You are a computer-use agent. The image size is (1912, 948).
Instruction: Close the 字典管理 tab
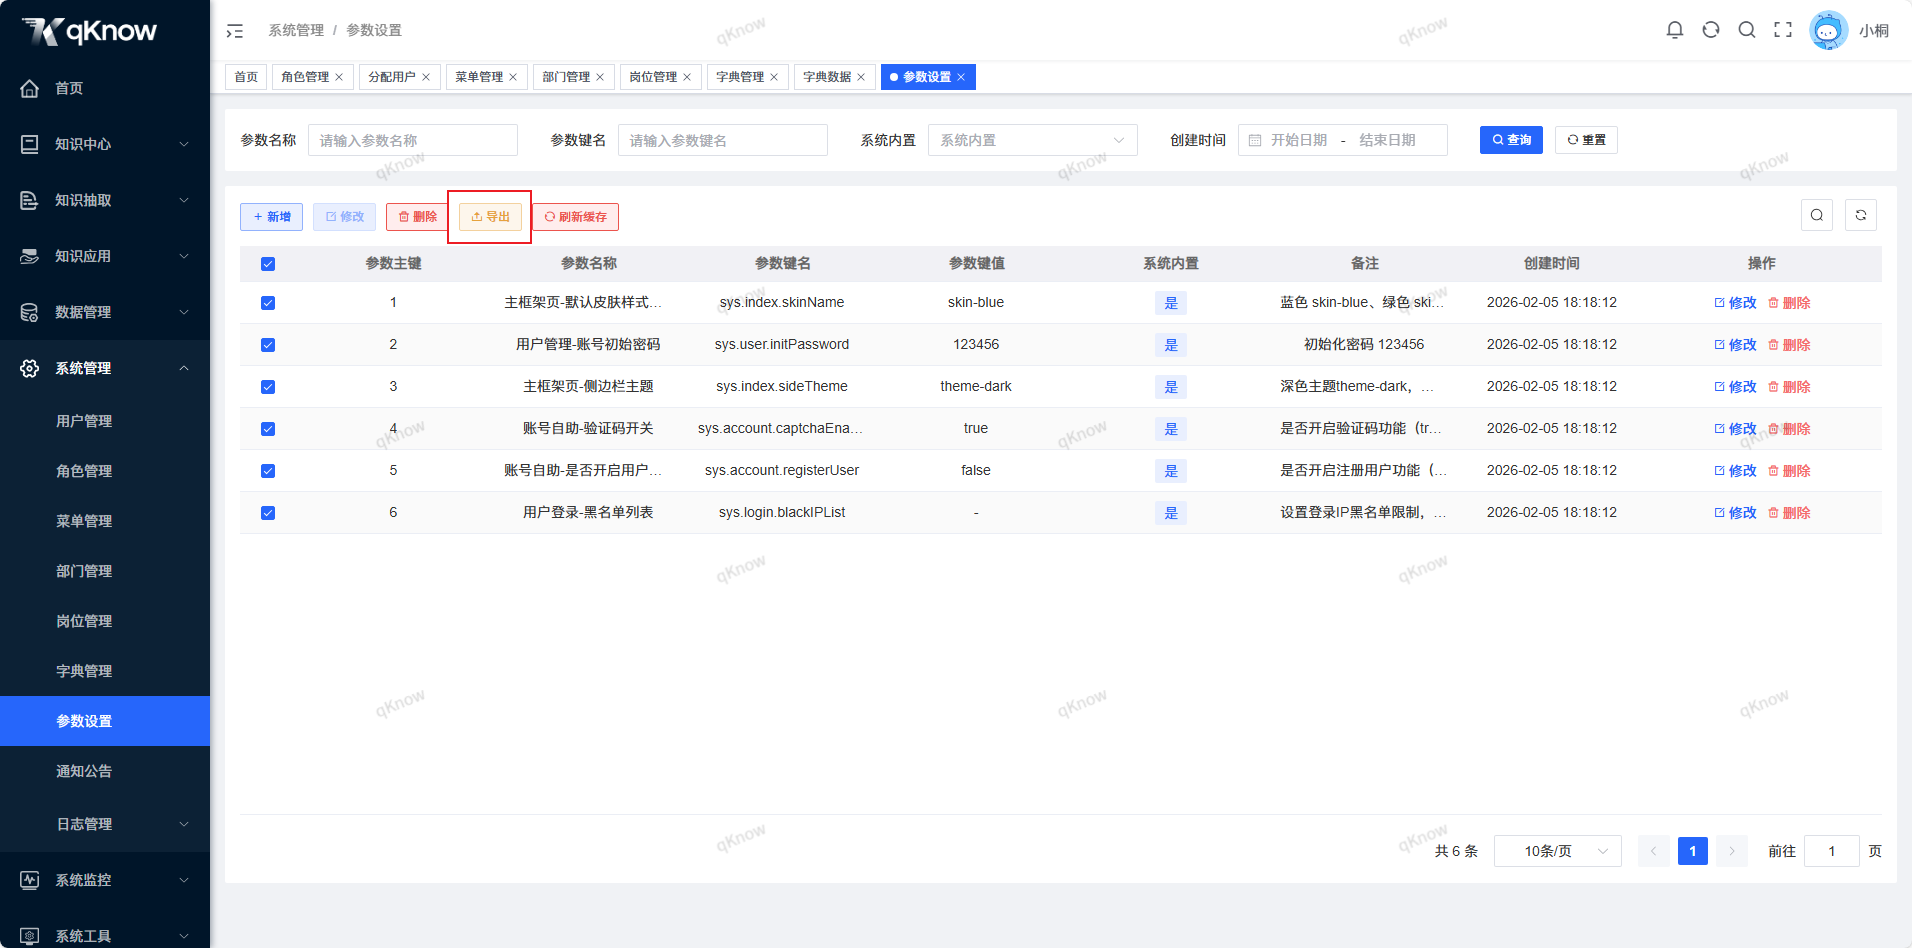[774, 77]
